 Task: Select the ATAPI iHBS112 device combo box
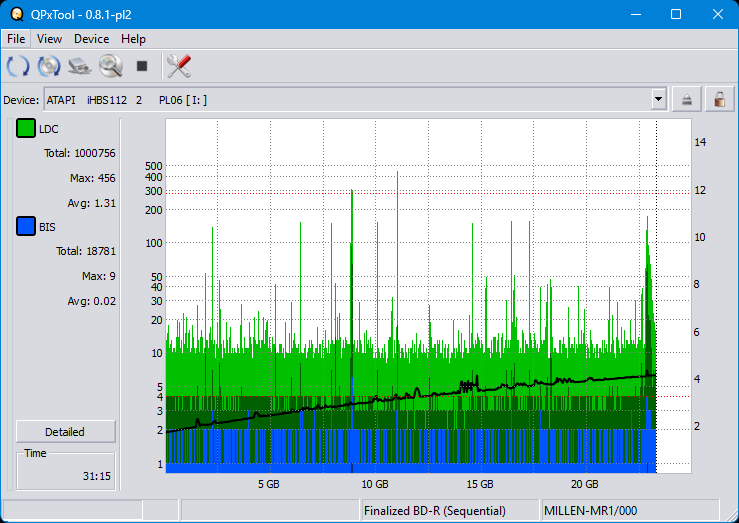(350, 99)
